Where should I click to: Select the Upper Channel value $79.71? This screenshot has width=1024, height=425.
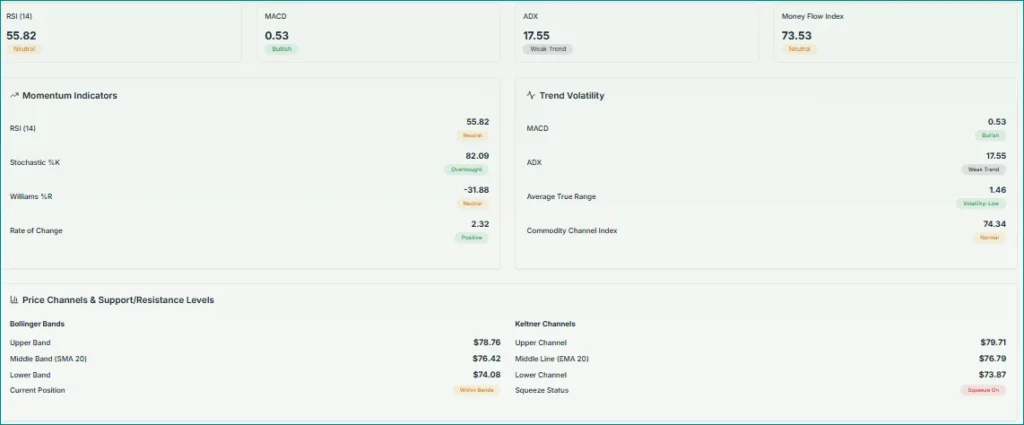click(x=992, y=342)
